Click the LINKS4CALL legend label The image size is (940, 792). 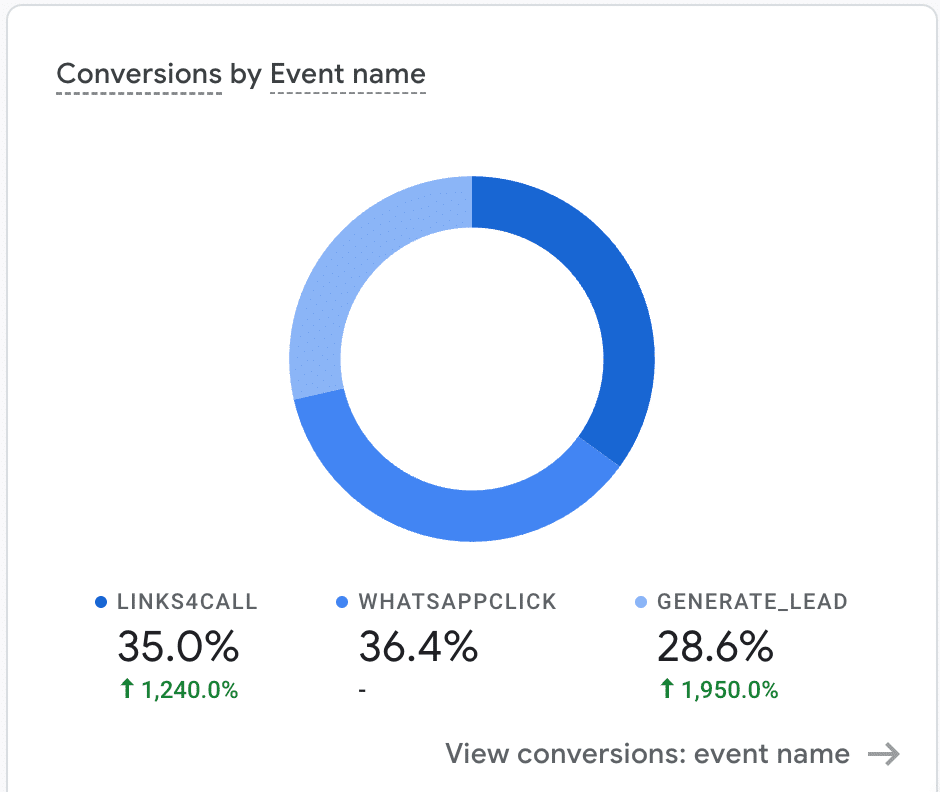point(187,602)
